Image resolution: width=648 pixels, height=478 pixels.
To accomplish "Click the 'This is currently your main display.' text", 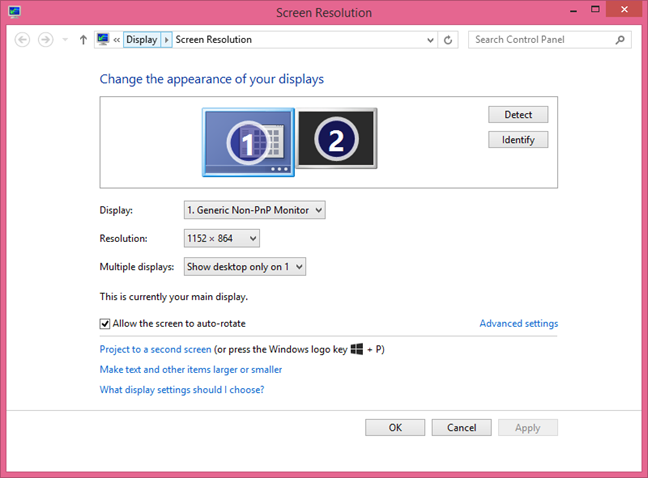I will click(x=174, y=297).
